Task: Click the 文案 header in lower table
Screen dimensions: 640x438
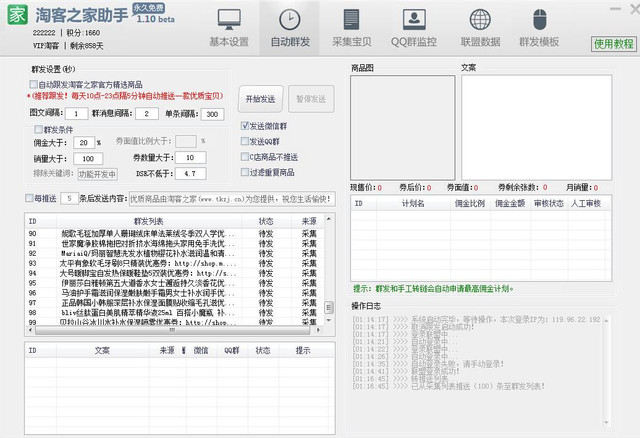Action: [x=102, y=350]
